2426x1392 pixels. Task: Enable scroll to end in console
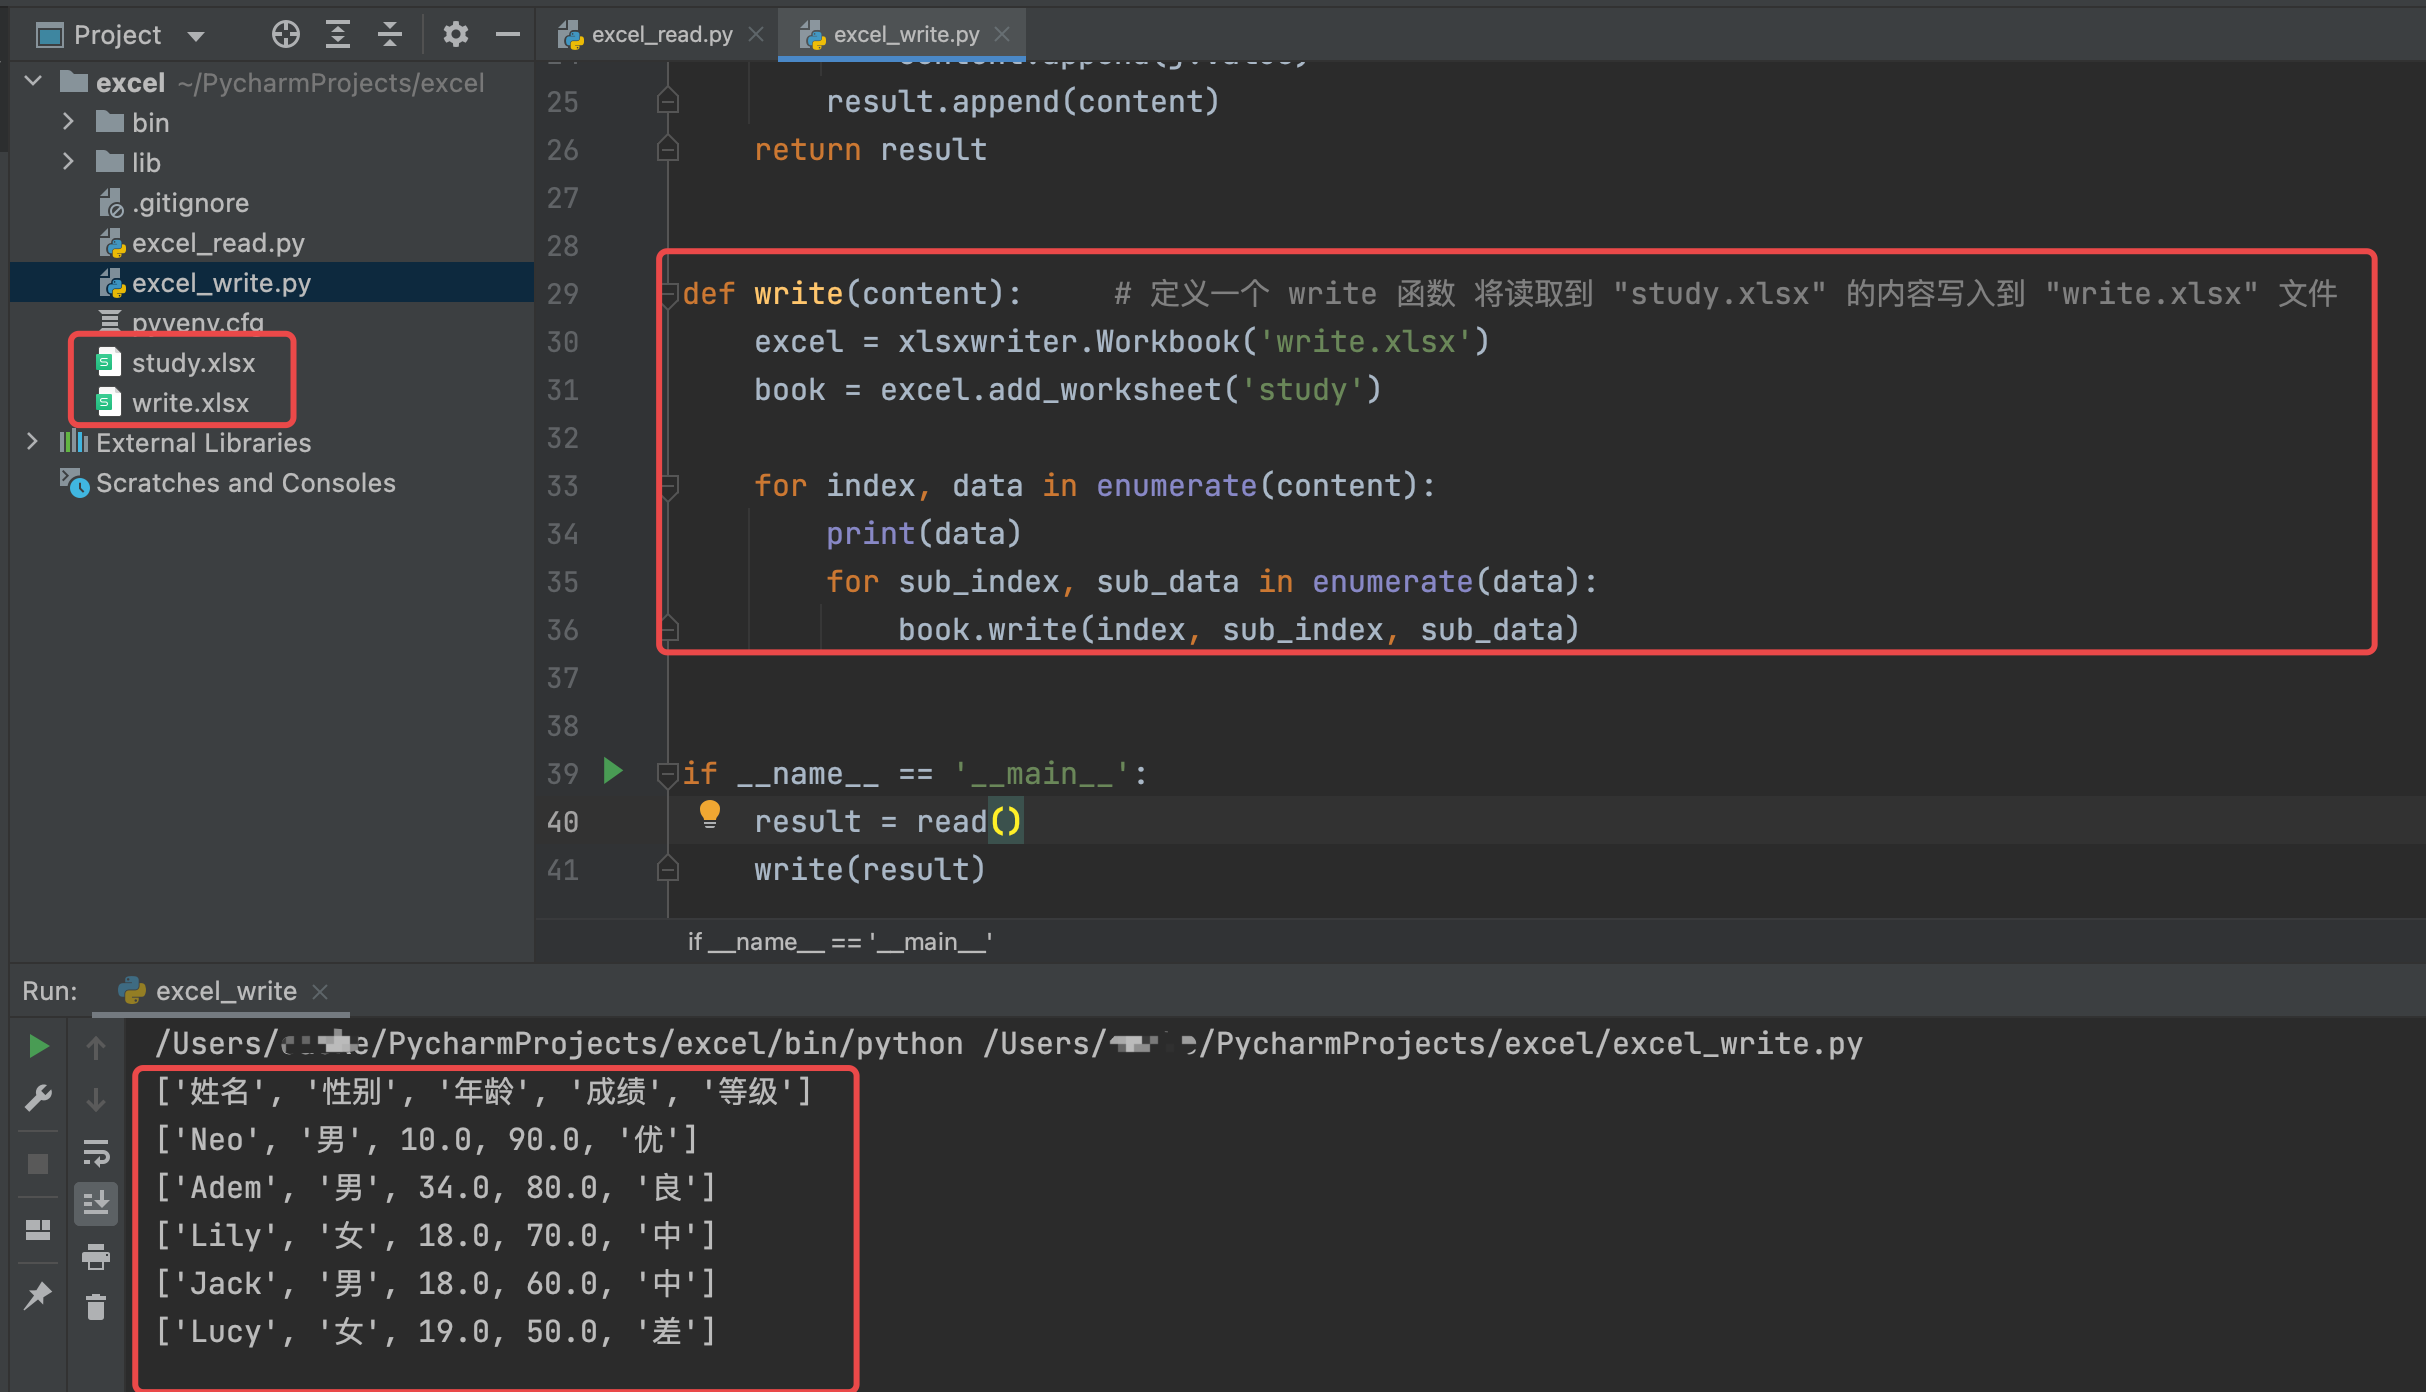pos(96,1203)
